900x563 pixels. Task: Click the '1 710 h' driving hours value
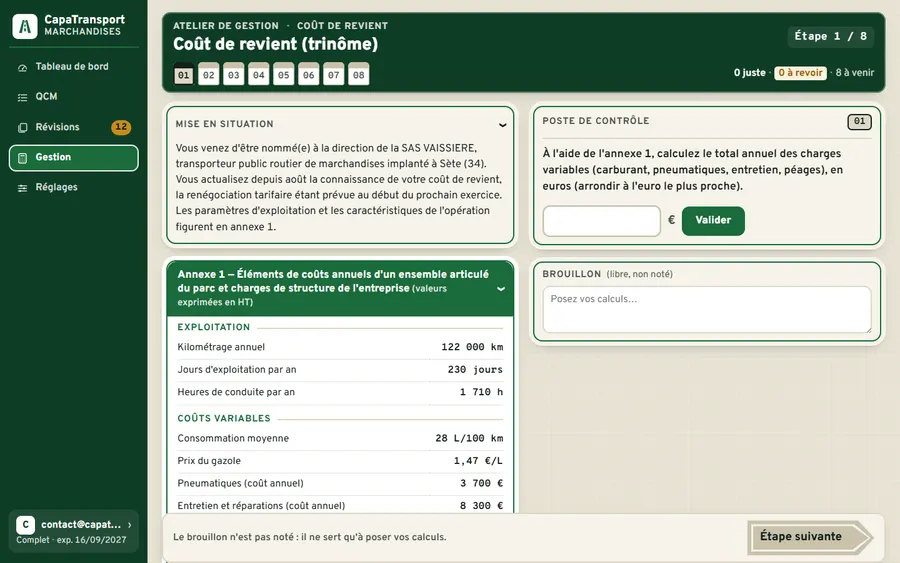481,392
